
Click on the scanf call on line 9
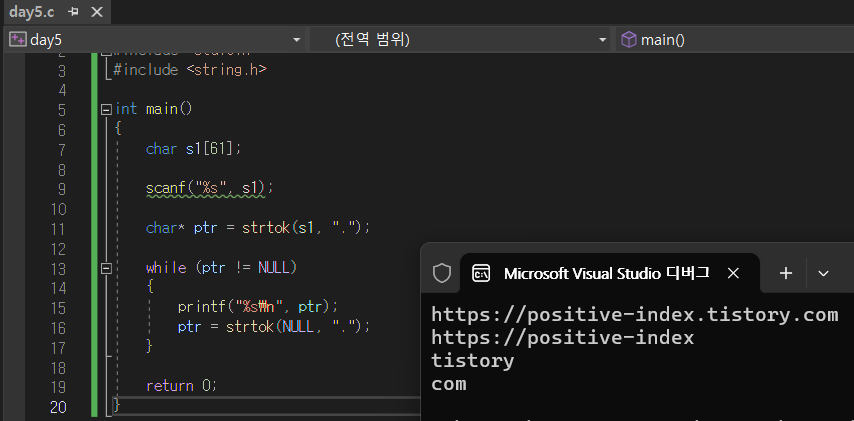[x=209, y=188]
